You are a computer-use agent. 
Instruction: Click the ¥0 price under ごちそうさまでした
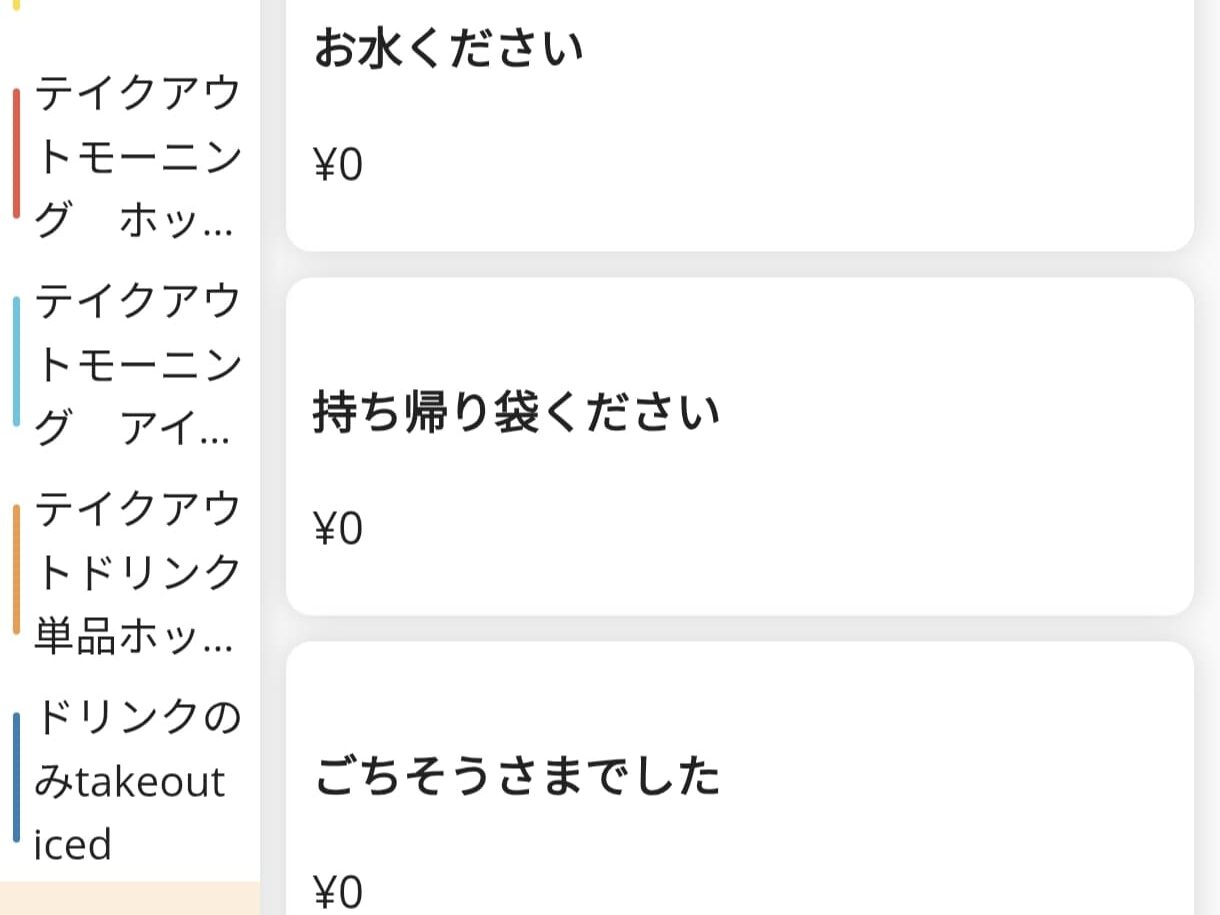pyautogui.click(x=338, y=892)
